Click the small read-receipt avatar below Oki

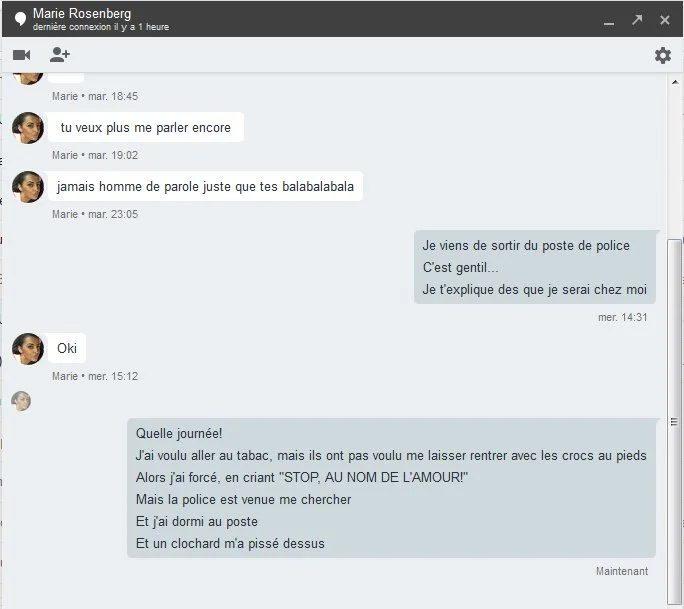coord(21,401)
